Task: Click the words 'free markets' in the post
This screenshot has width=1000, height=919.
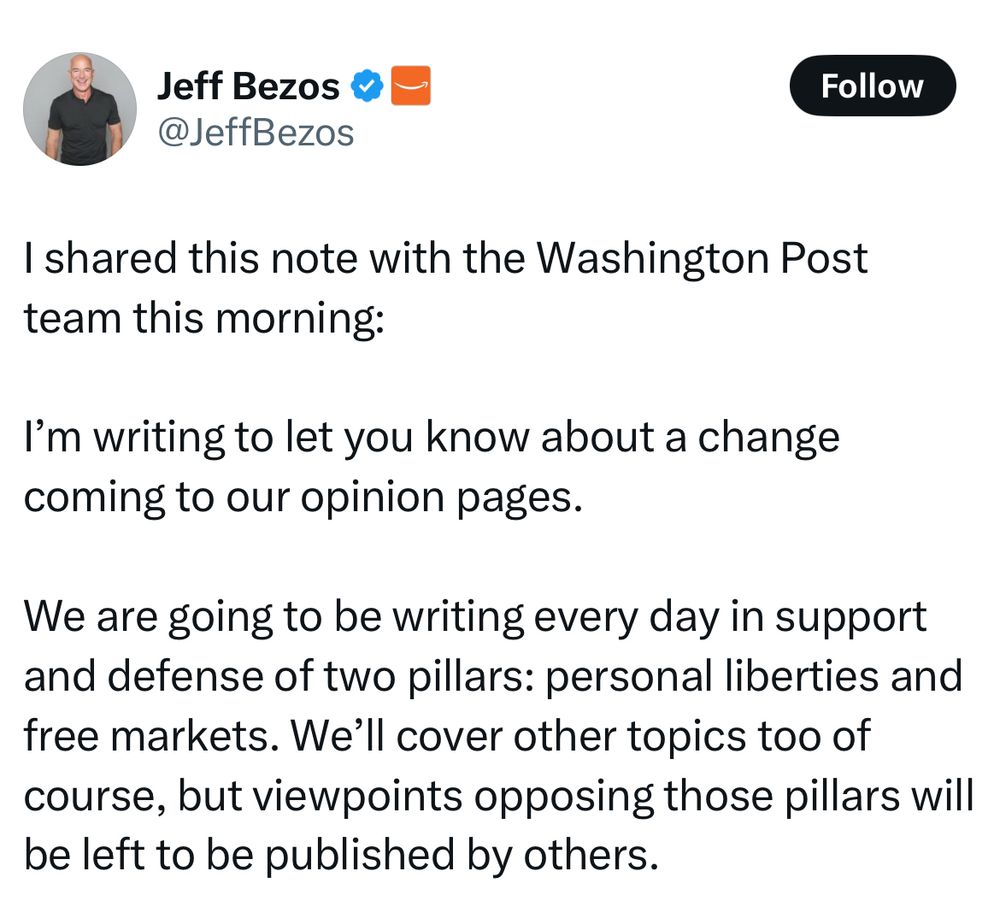Action: 151,736
